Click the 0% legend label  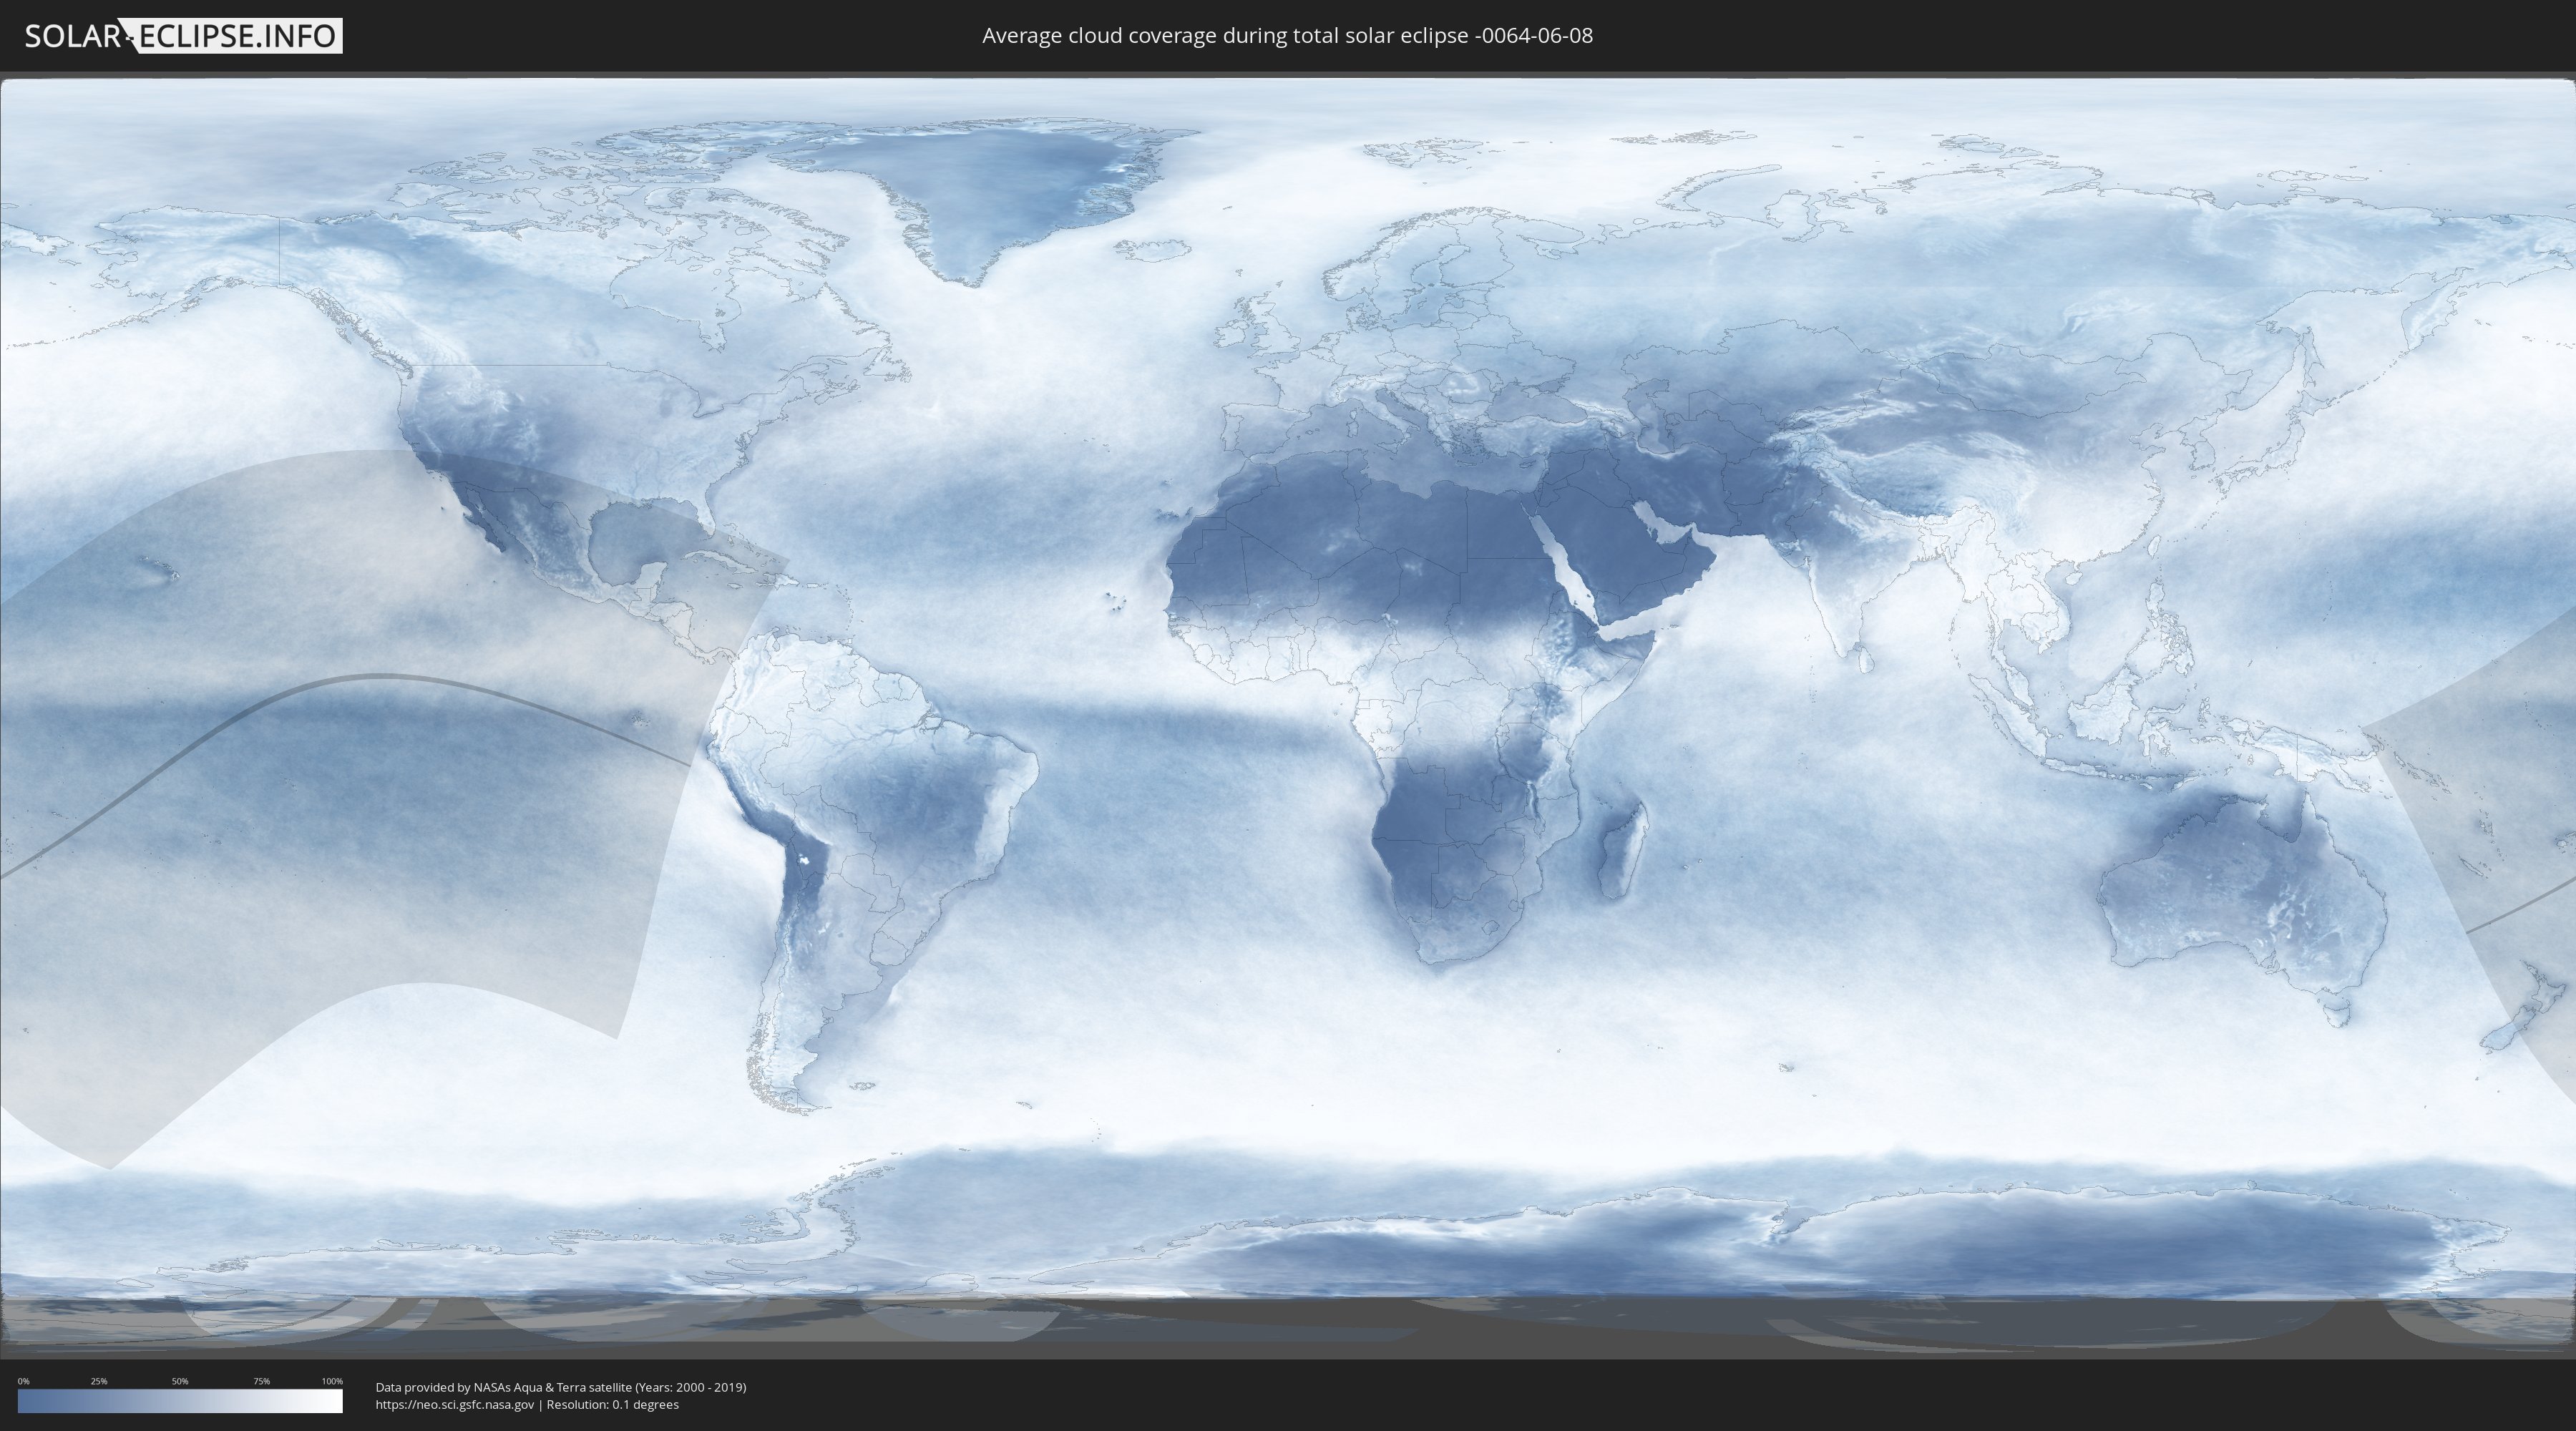(23, 1381)
